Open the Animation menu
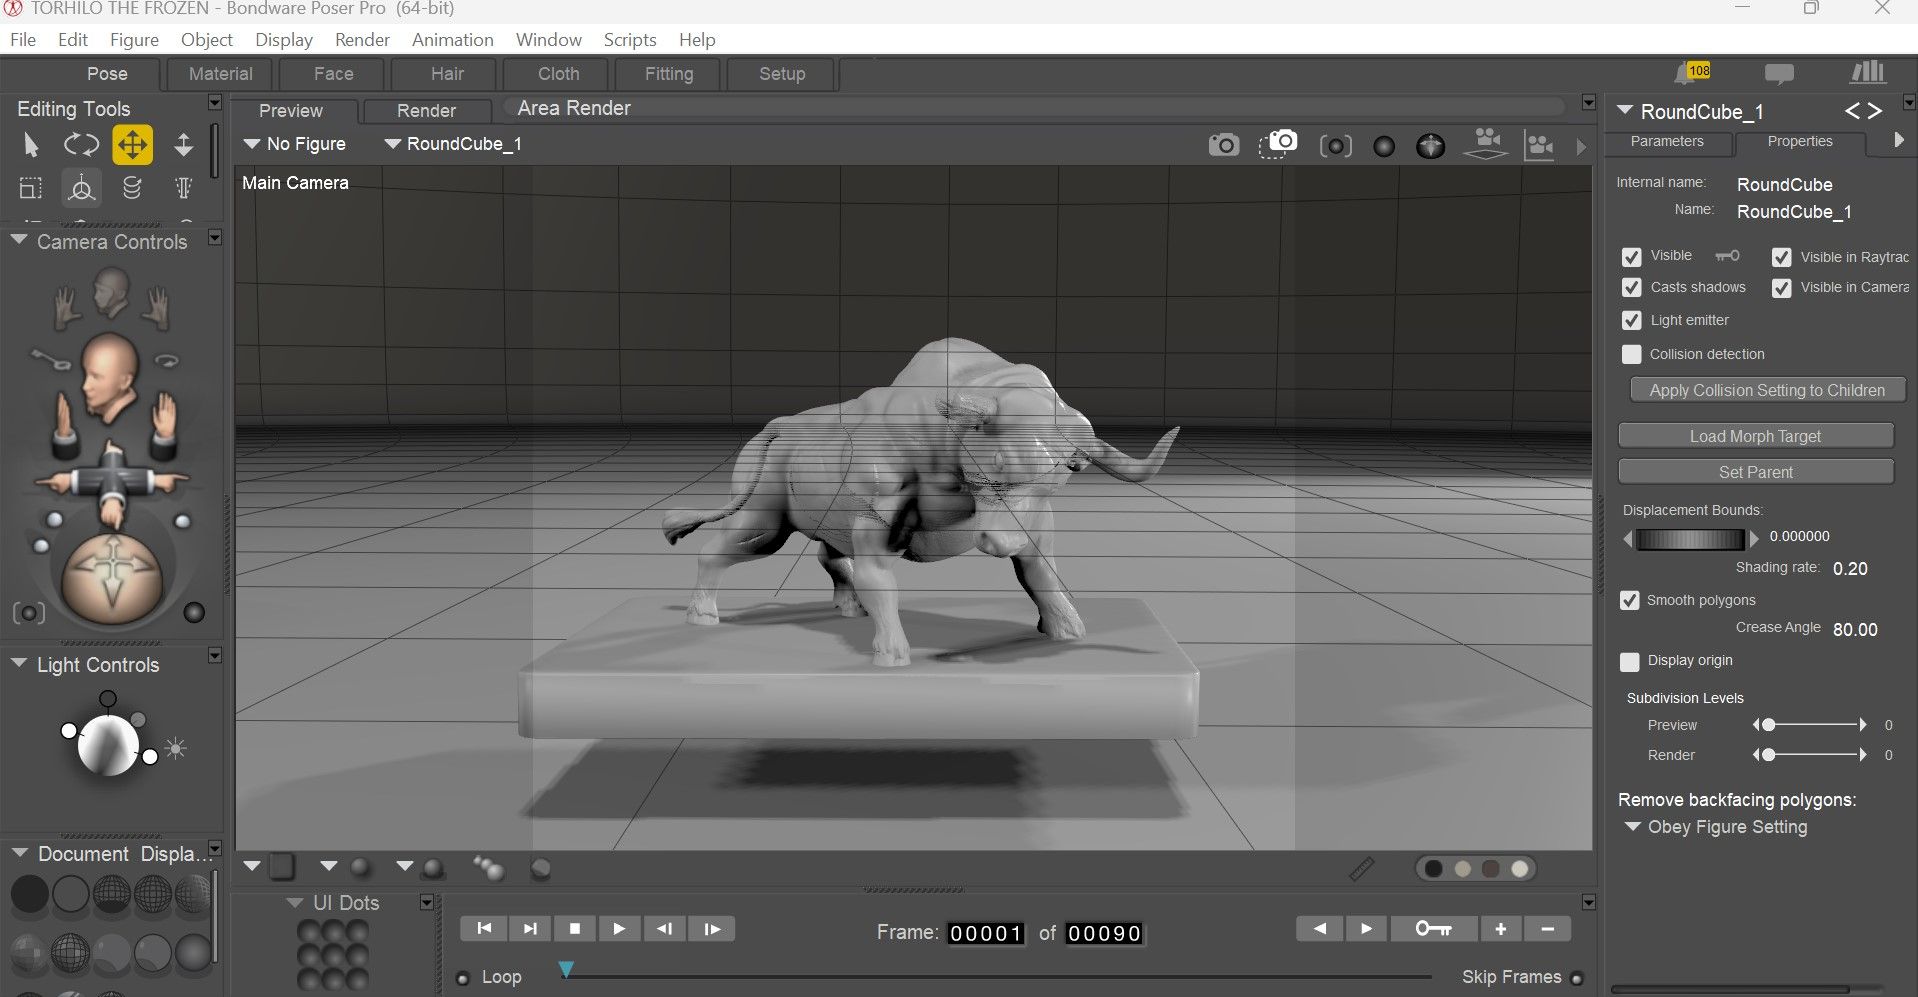Image resolution: width=1918 pixels, height=997 pixels. [x=452, y=40]
